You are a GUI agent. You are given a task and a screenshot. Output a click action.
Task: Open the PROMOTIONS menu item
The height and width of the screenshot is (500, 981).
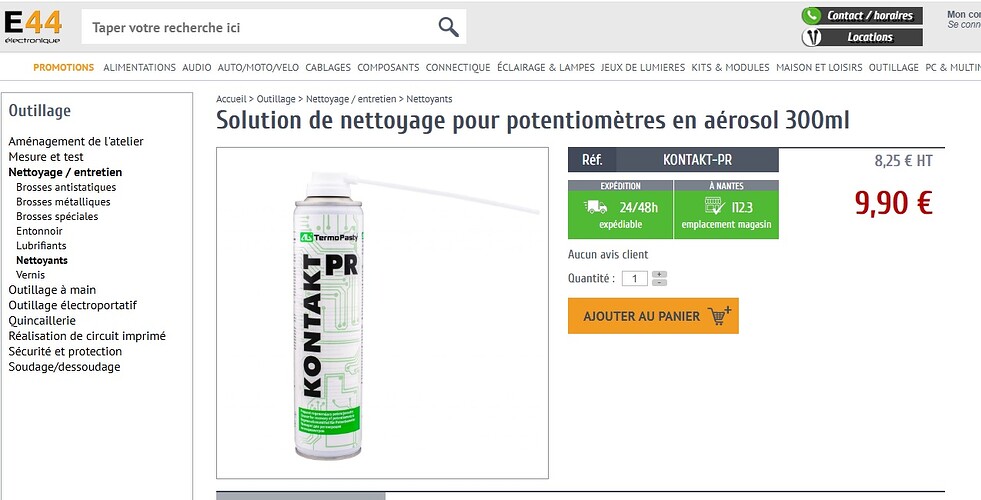coord(64,67)
